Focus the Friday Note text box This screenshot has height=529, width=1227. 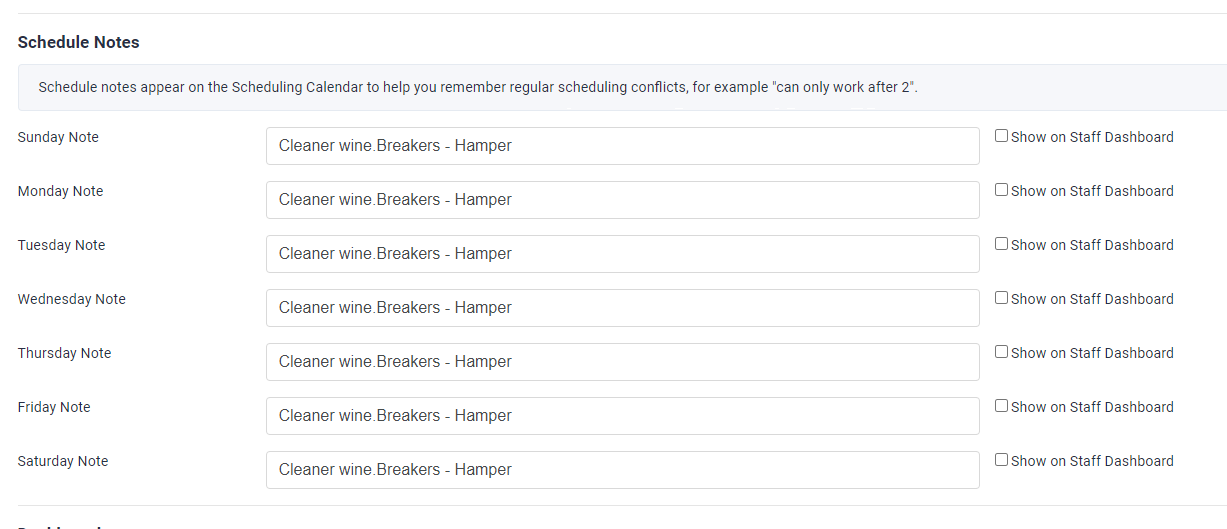pos(622,416)
